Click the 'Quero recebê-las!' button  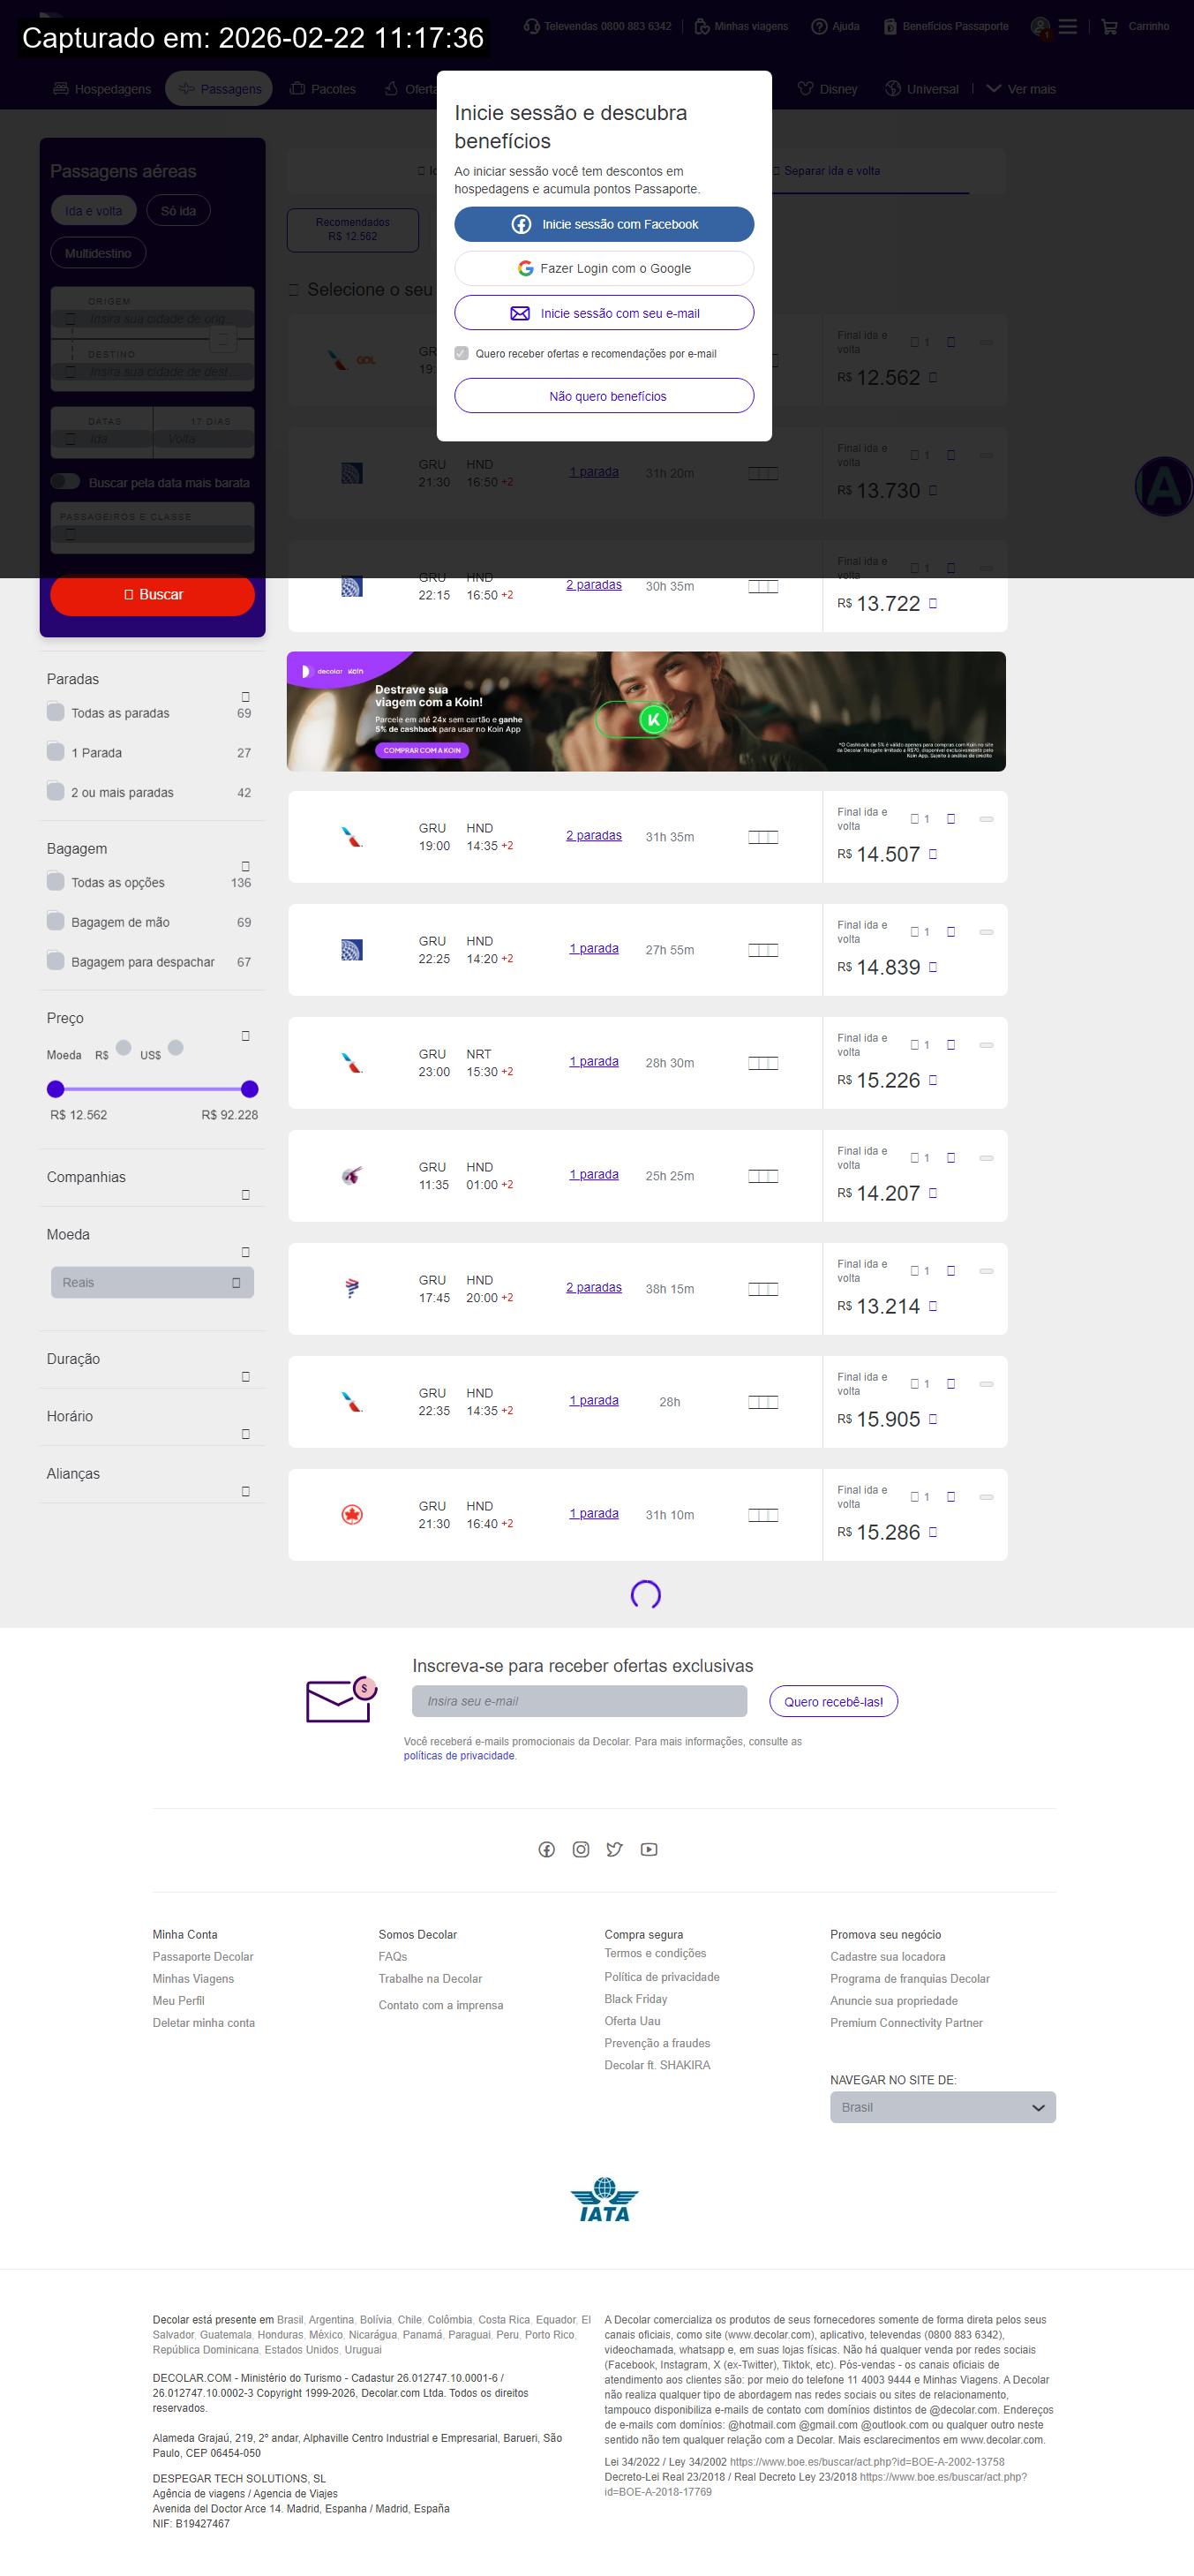point(833,1701)
